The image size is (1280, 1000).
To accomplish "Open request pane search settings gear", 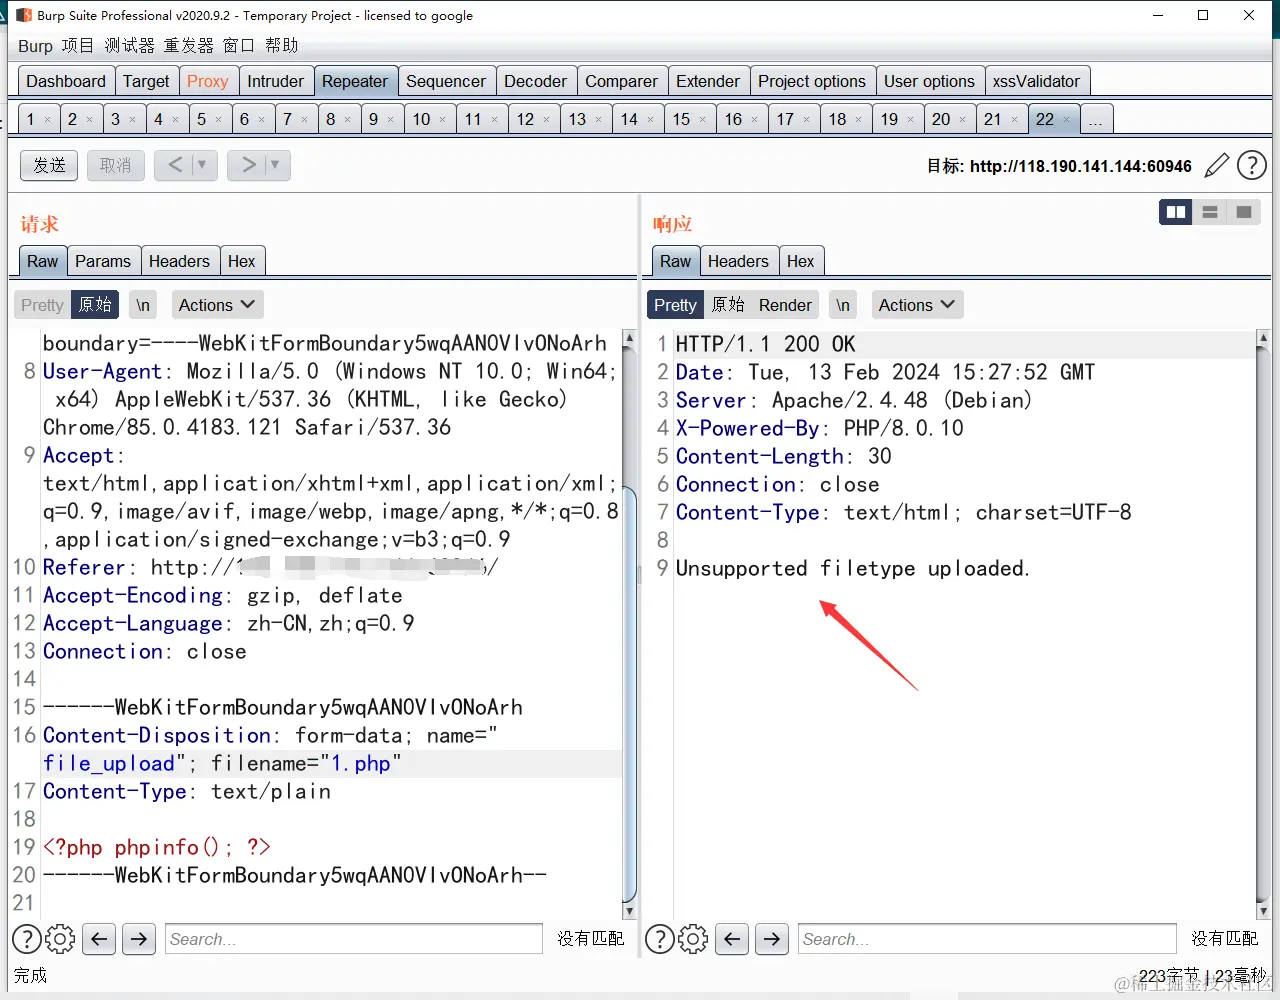I will click(61, 939).
